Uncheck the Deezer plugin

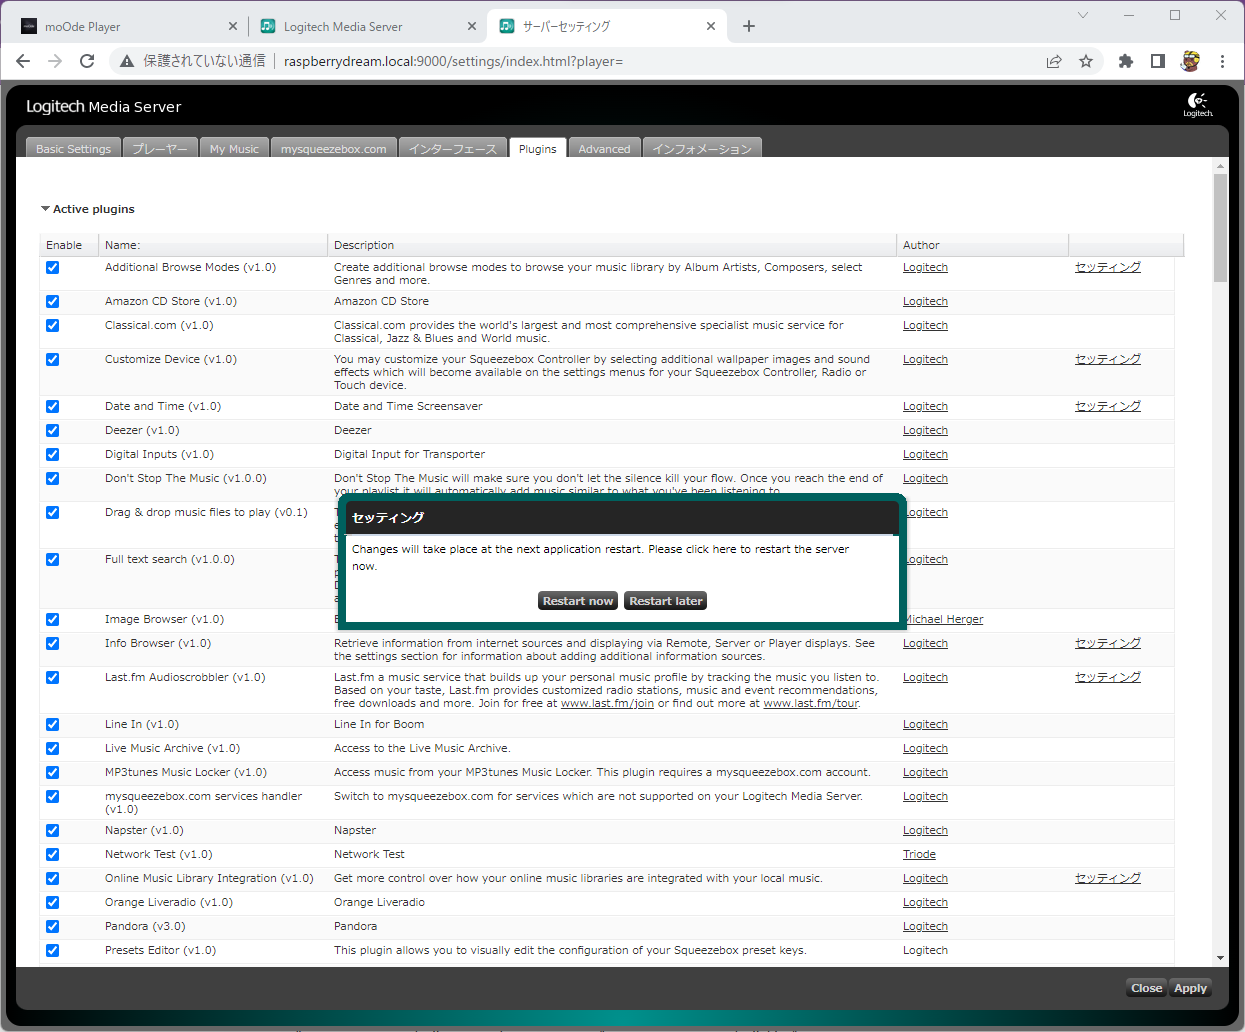(x=52, y=430)
